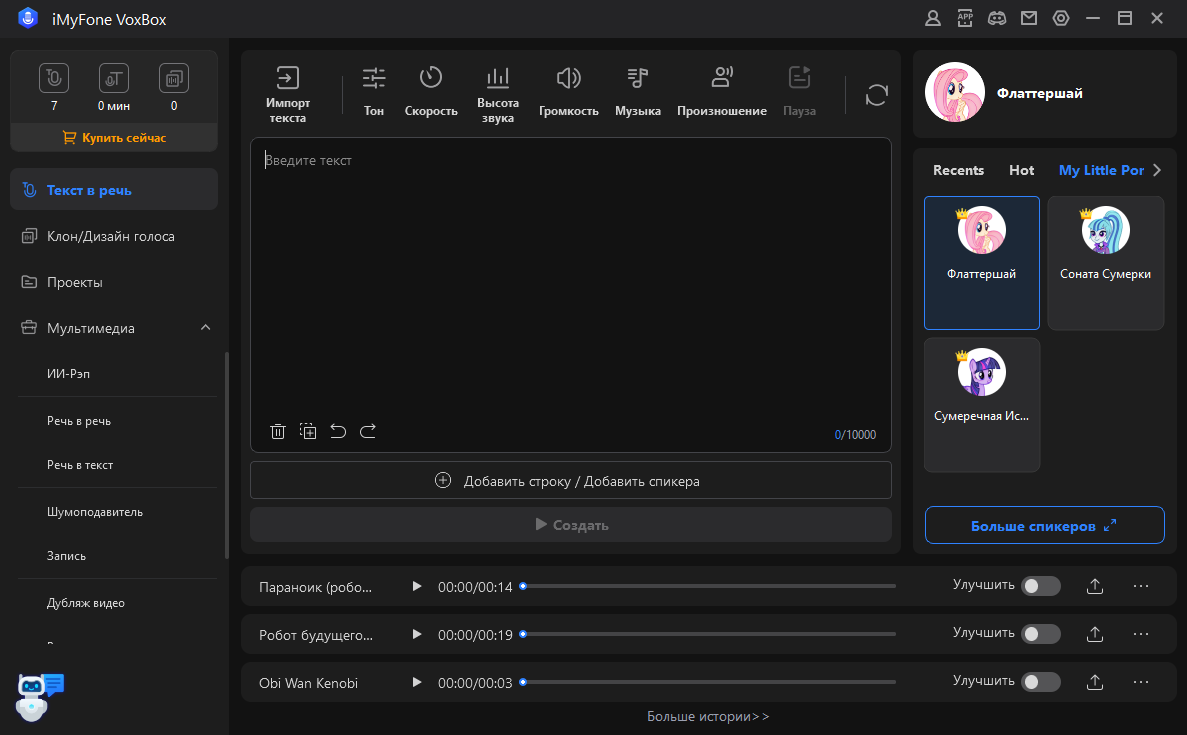The height and width of the screenshot is (735, 1187).
Task: Collapse the Мультимедиа section
Action: tap(205, 328)
